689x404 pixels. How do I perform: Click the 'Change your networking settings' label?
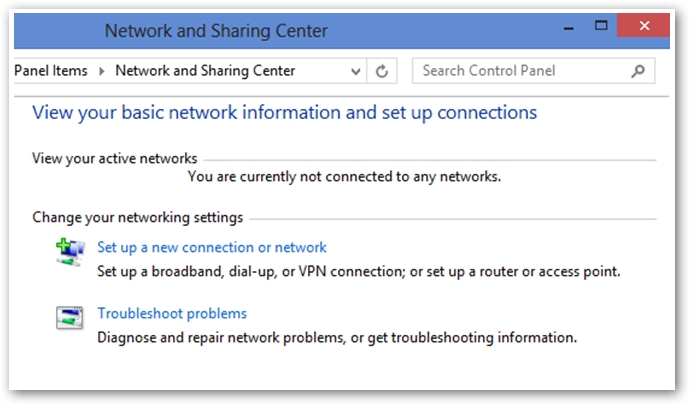click(138, 218)
